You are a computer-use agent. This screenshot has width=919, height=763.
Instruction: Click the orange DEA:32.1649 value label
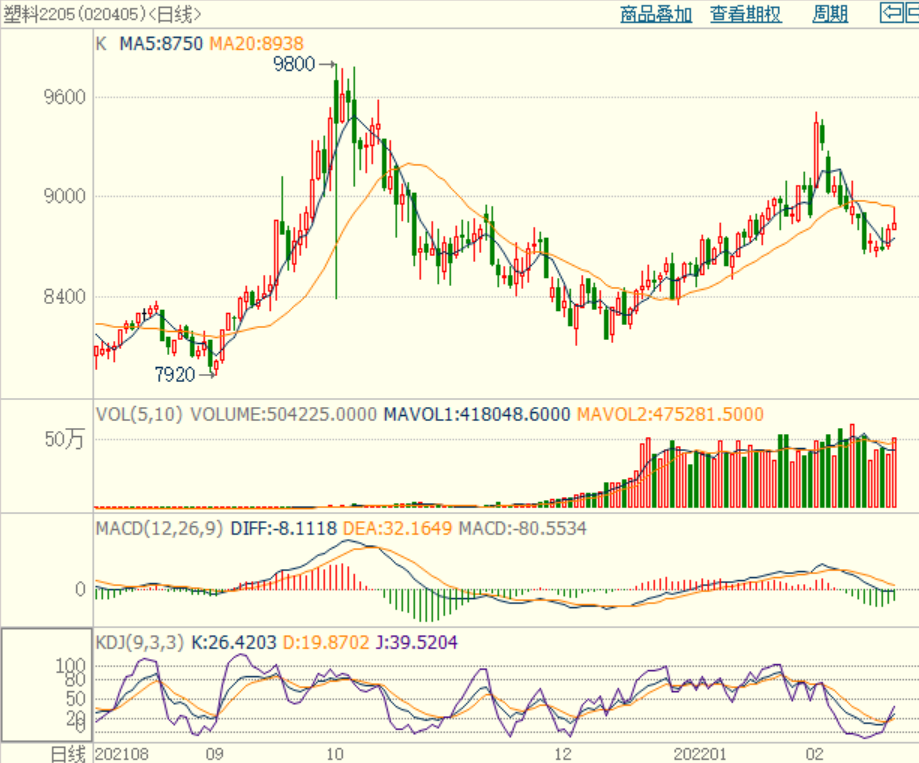coord(397,527)
